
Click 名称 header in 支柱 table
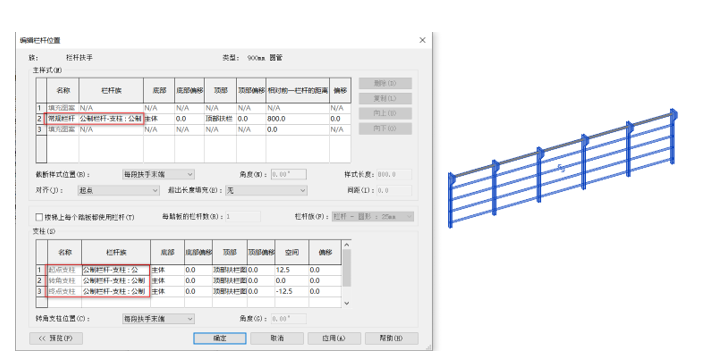(x=64, y=253)
